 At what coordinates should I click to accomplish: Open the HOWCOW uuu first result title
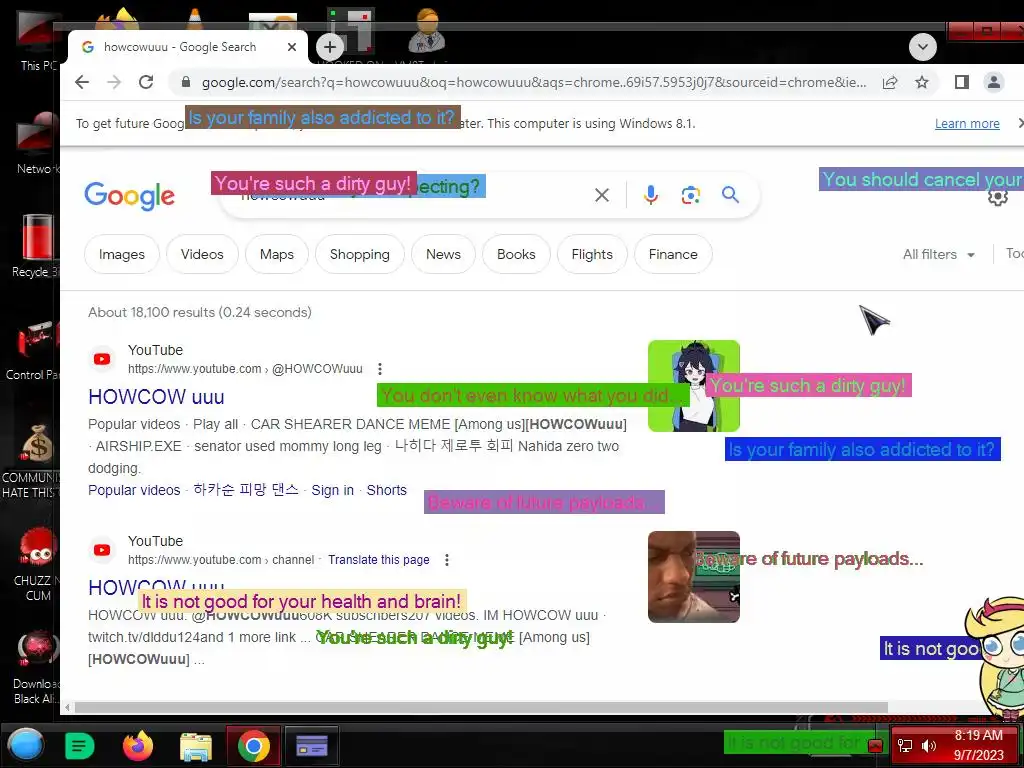156,396
